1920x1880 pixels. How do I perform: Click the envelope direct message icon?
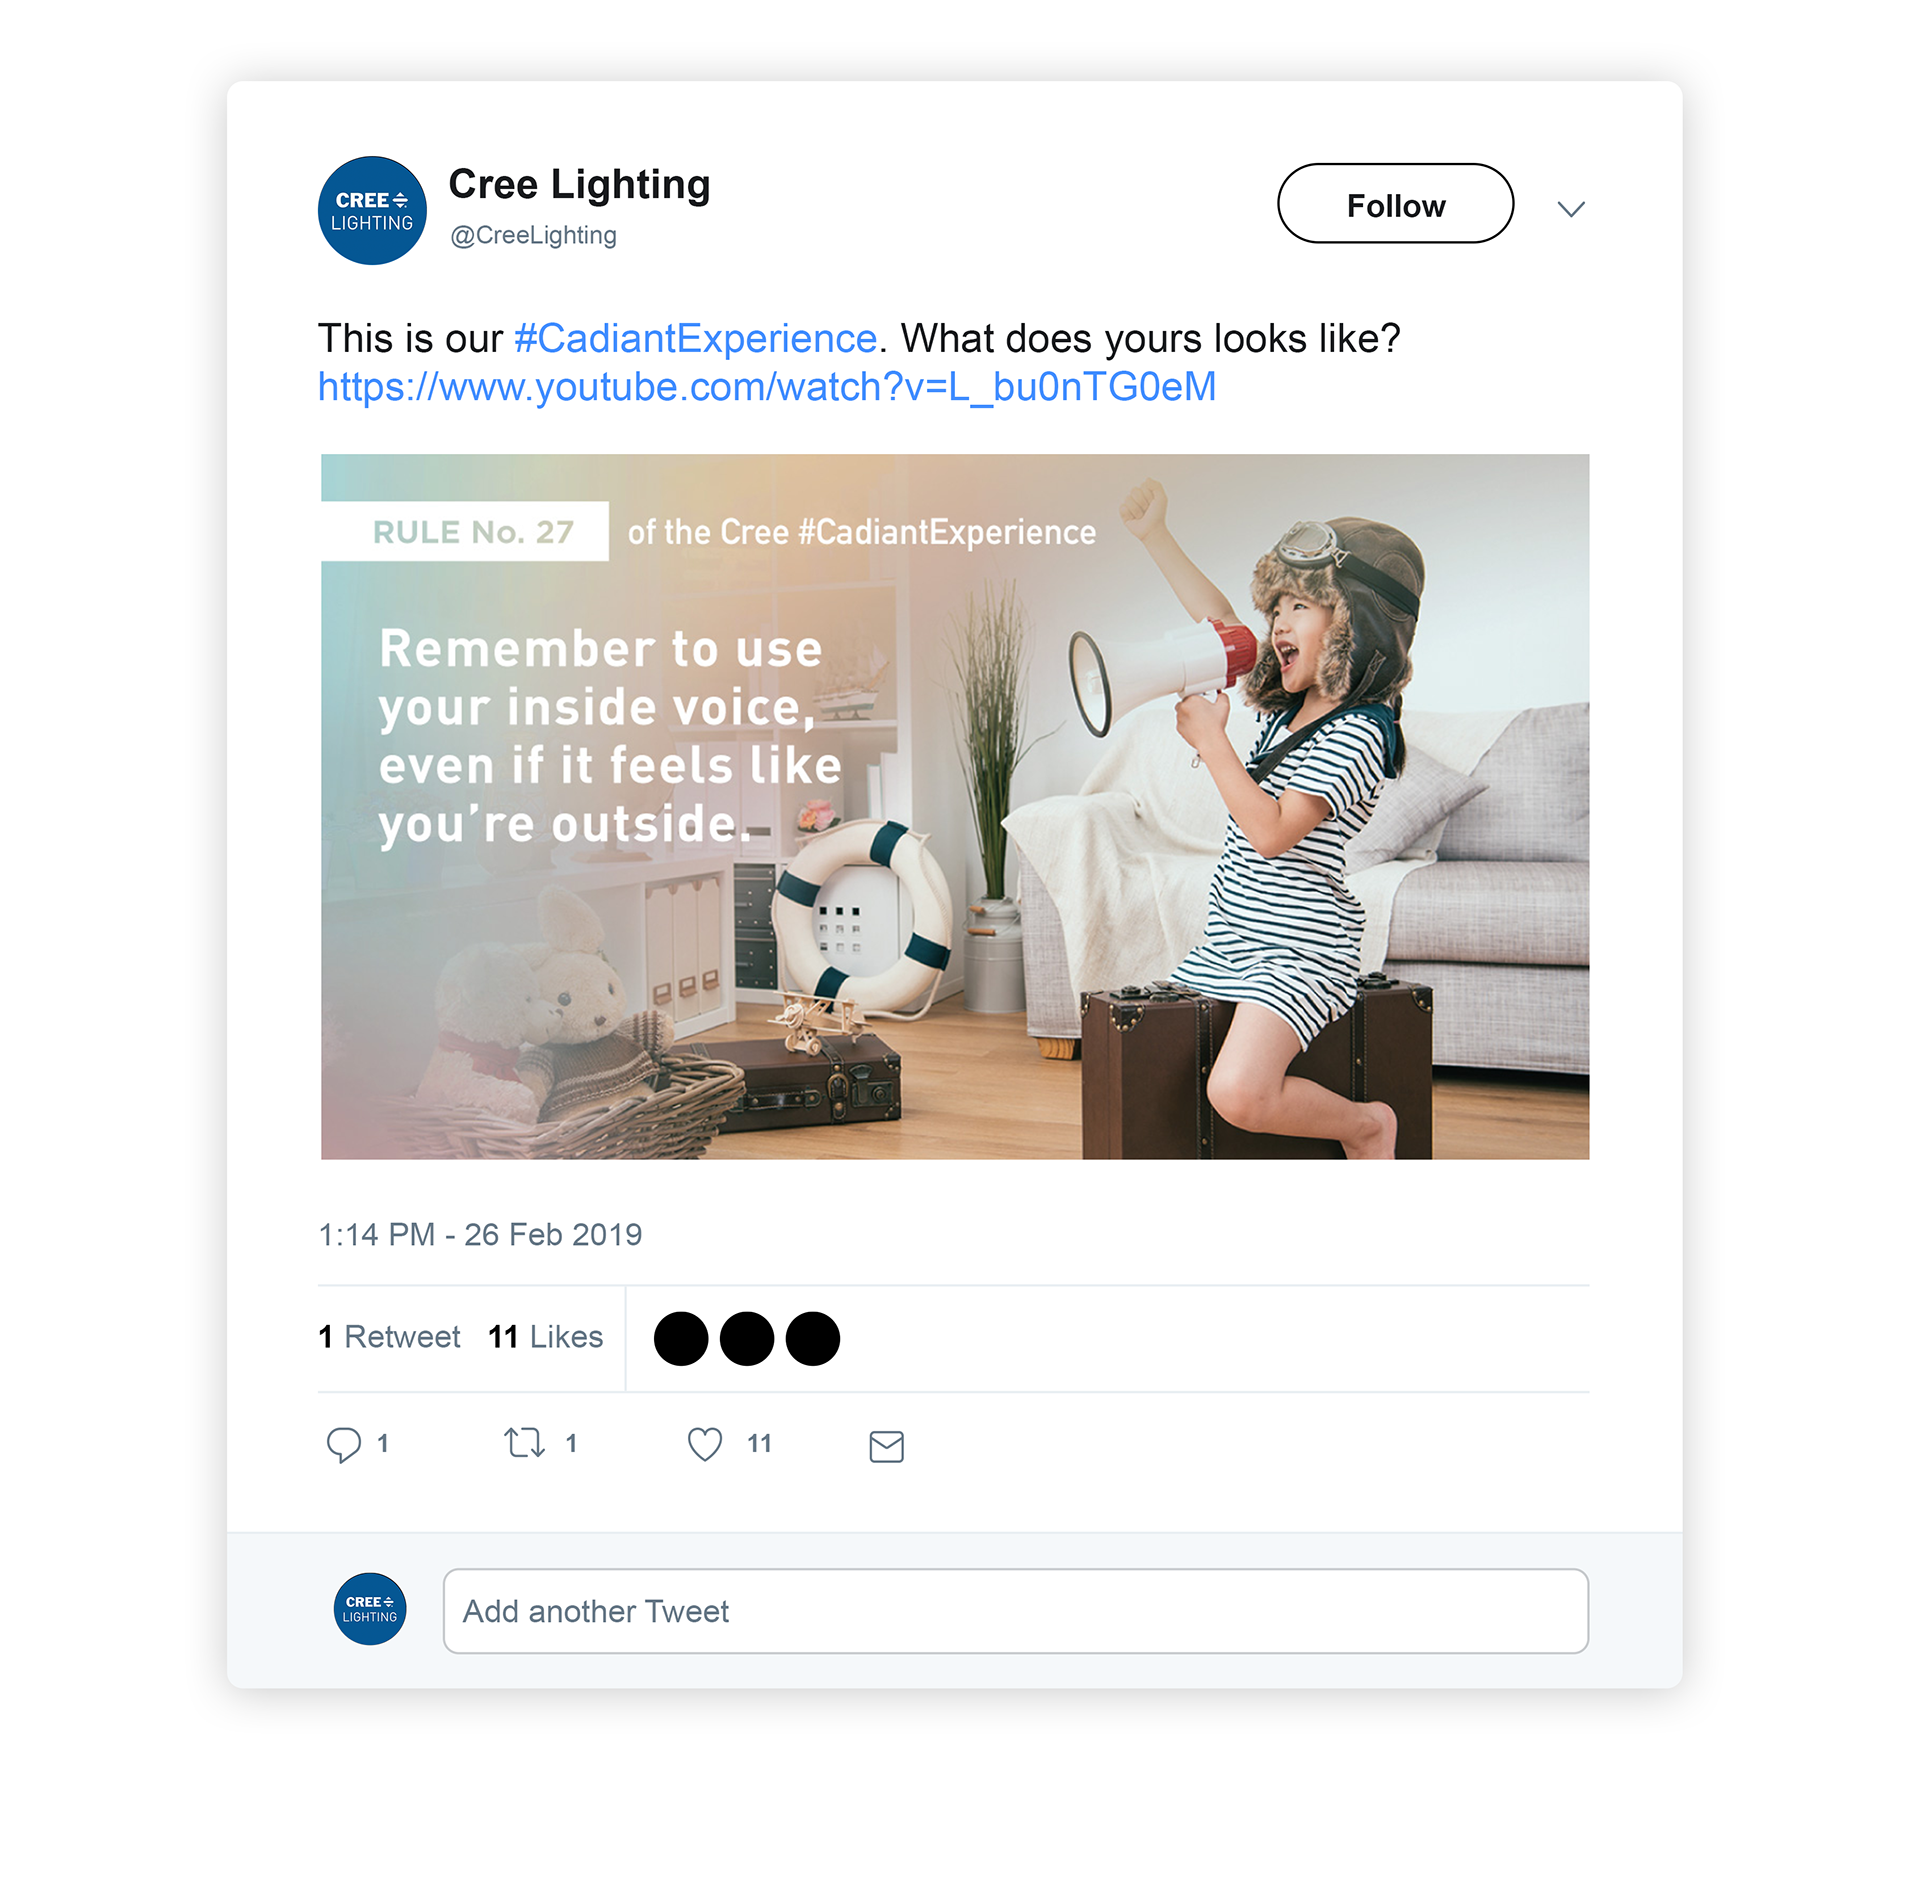(x=887, y=1446)
